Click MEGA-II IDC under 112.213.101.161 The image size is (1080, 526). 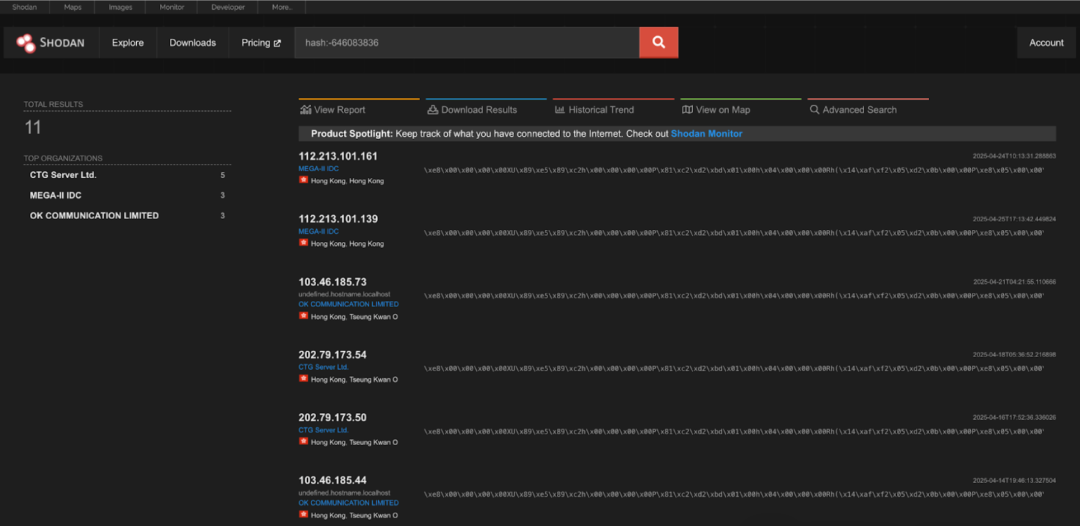click(319, 168)
